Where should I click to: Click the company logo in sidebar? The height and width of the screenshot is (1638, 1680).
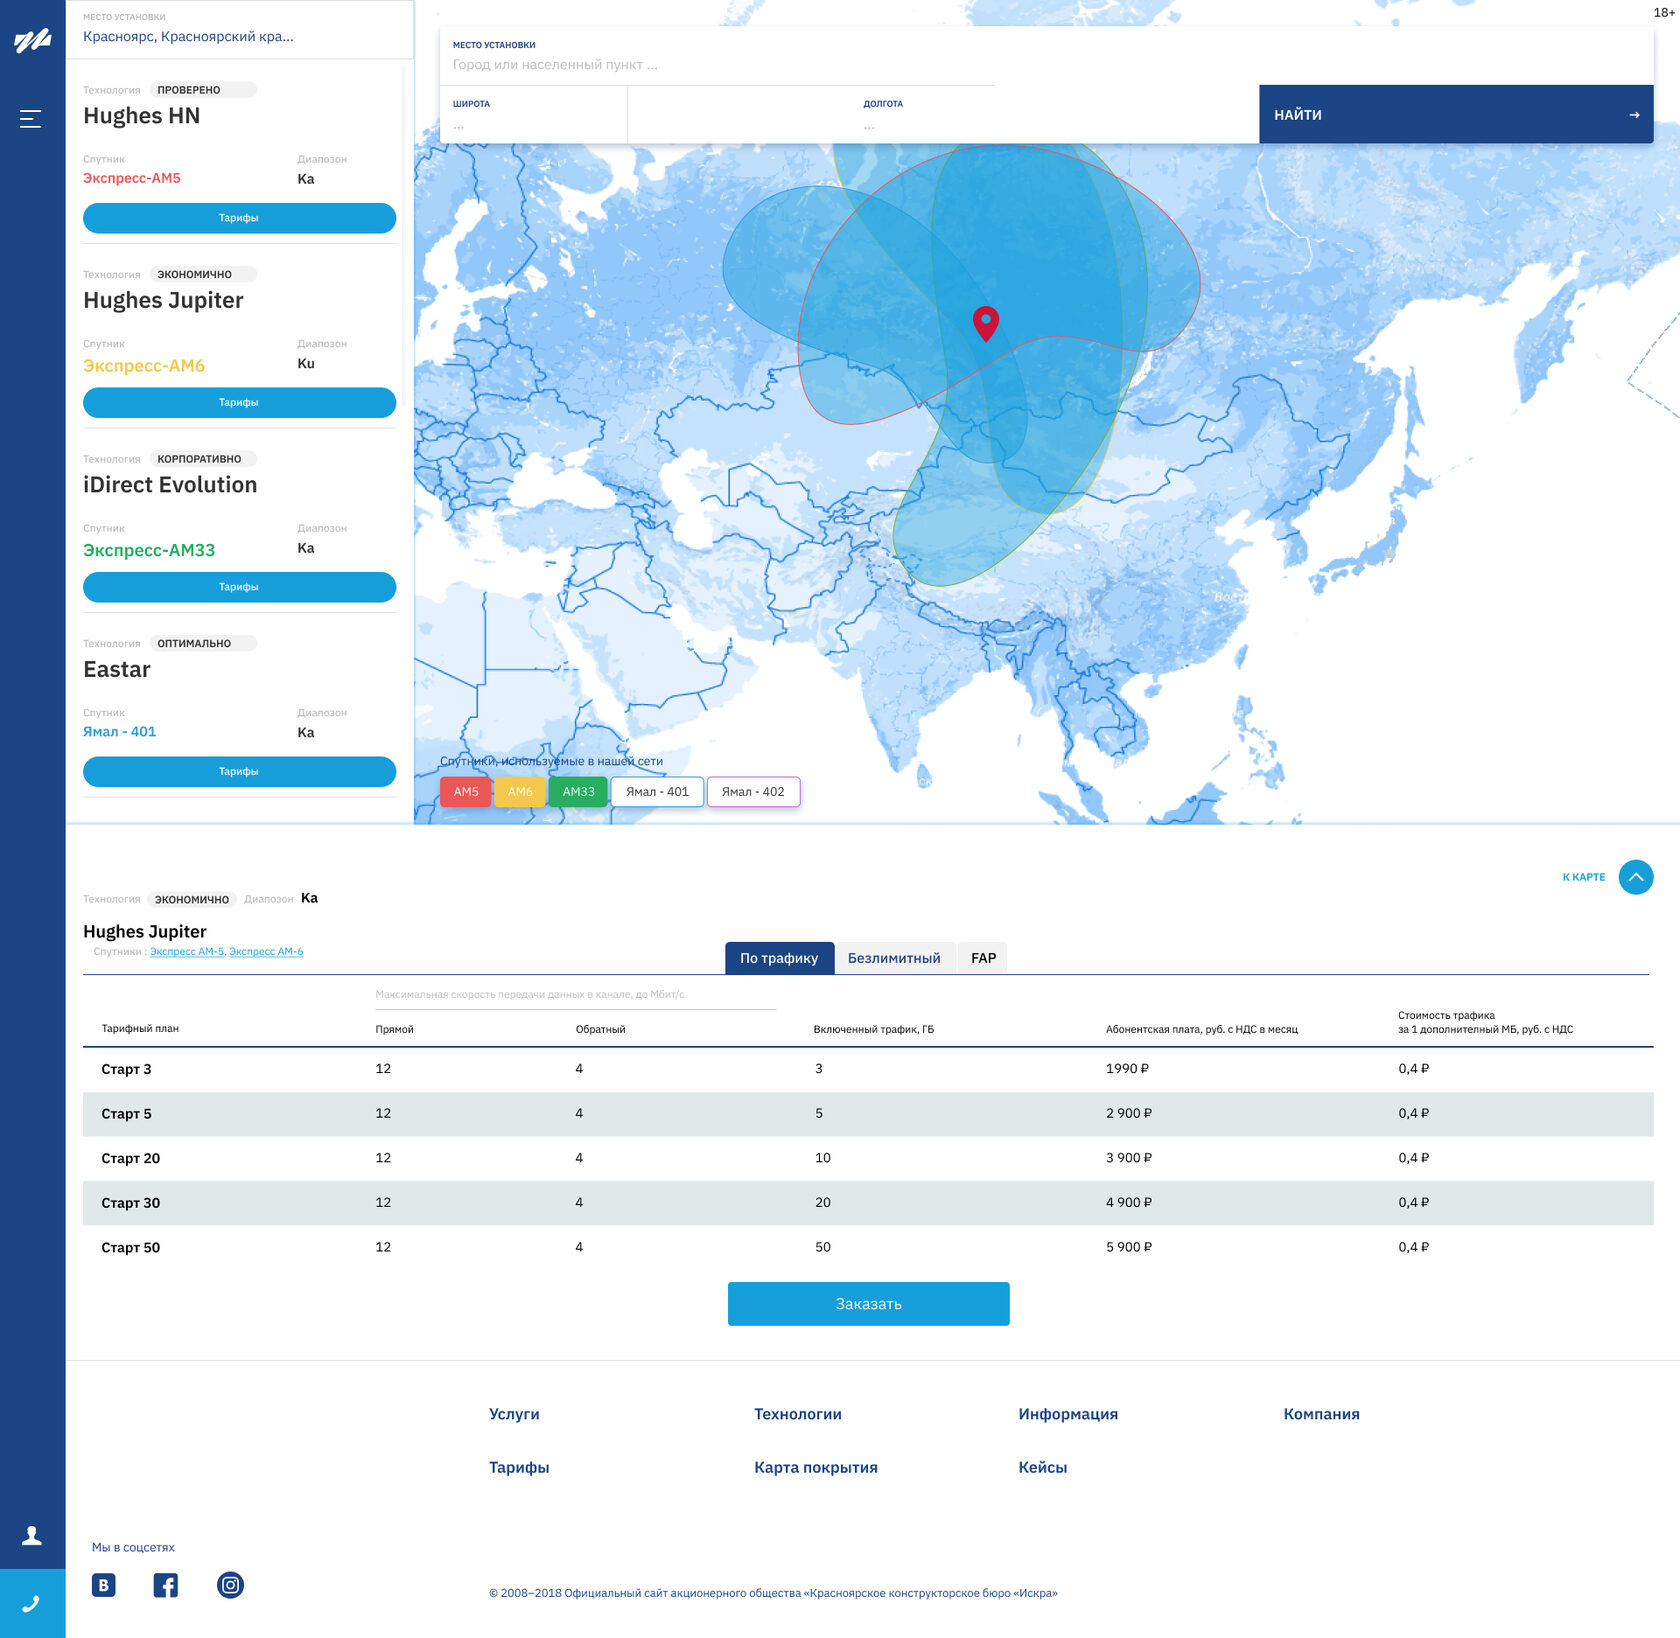pos(32,41)
